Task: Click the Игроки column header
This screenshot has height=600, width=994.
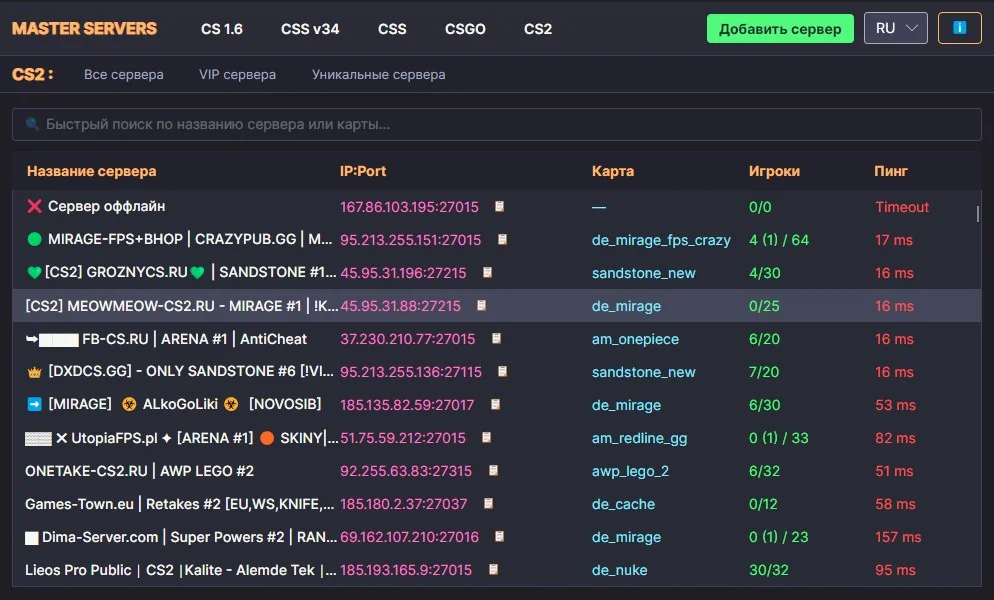Action: click(x=774, y=171)
